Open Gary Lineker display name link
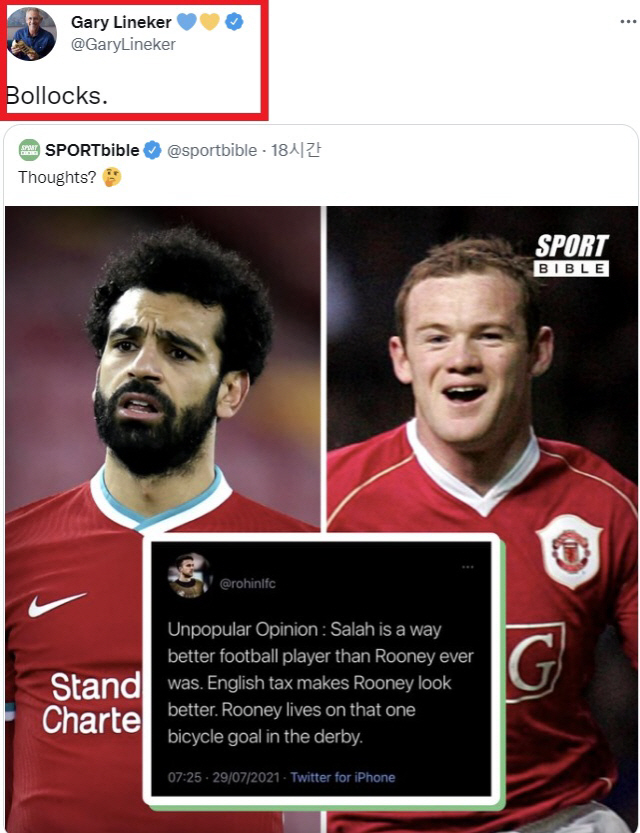The width and height of the screenshot is (640, 833). point(121,22)
